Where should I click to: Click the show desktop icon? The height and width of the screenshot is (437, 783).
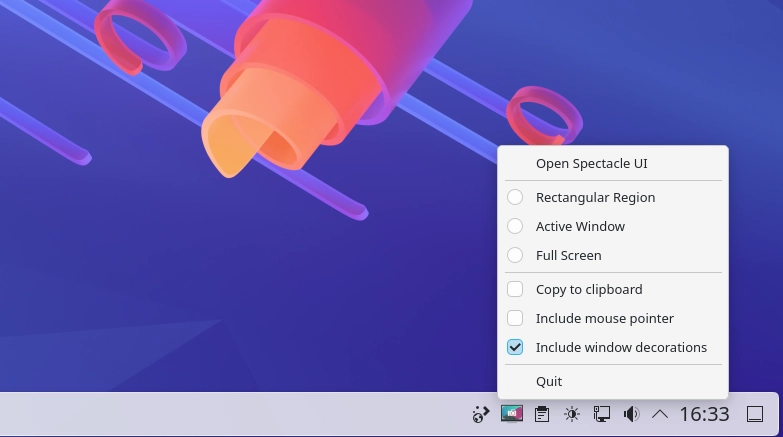click(755, 414)
